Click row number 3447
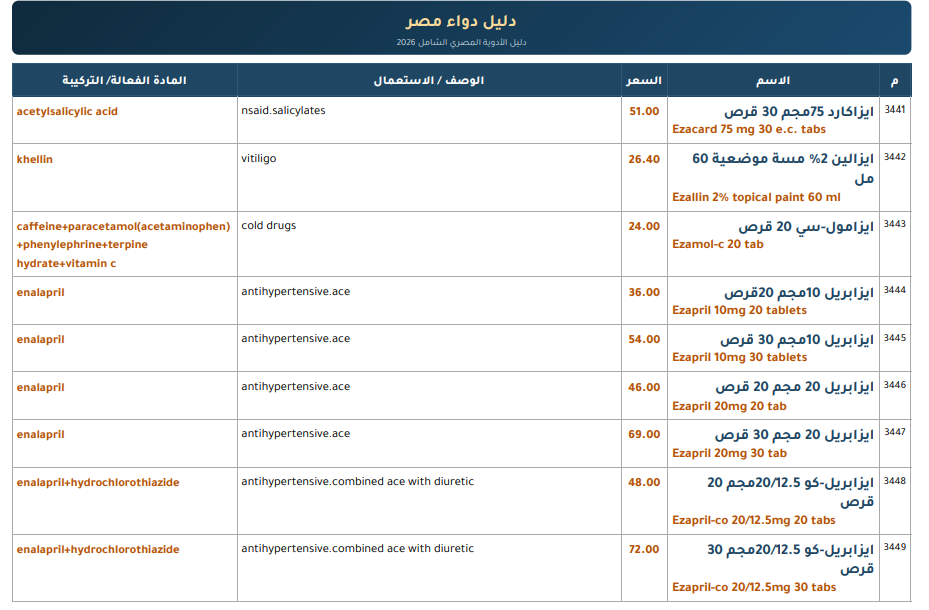Viewport: 929px width, 610px height. click(x=895, y=432)
